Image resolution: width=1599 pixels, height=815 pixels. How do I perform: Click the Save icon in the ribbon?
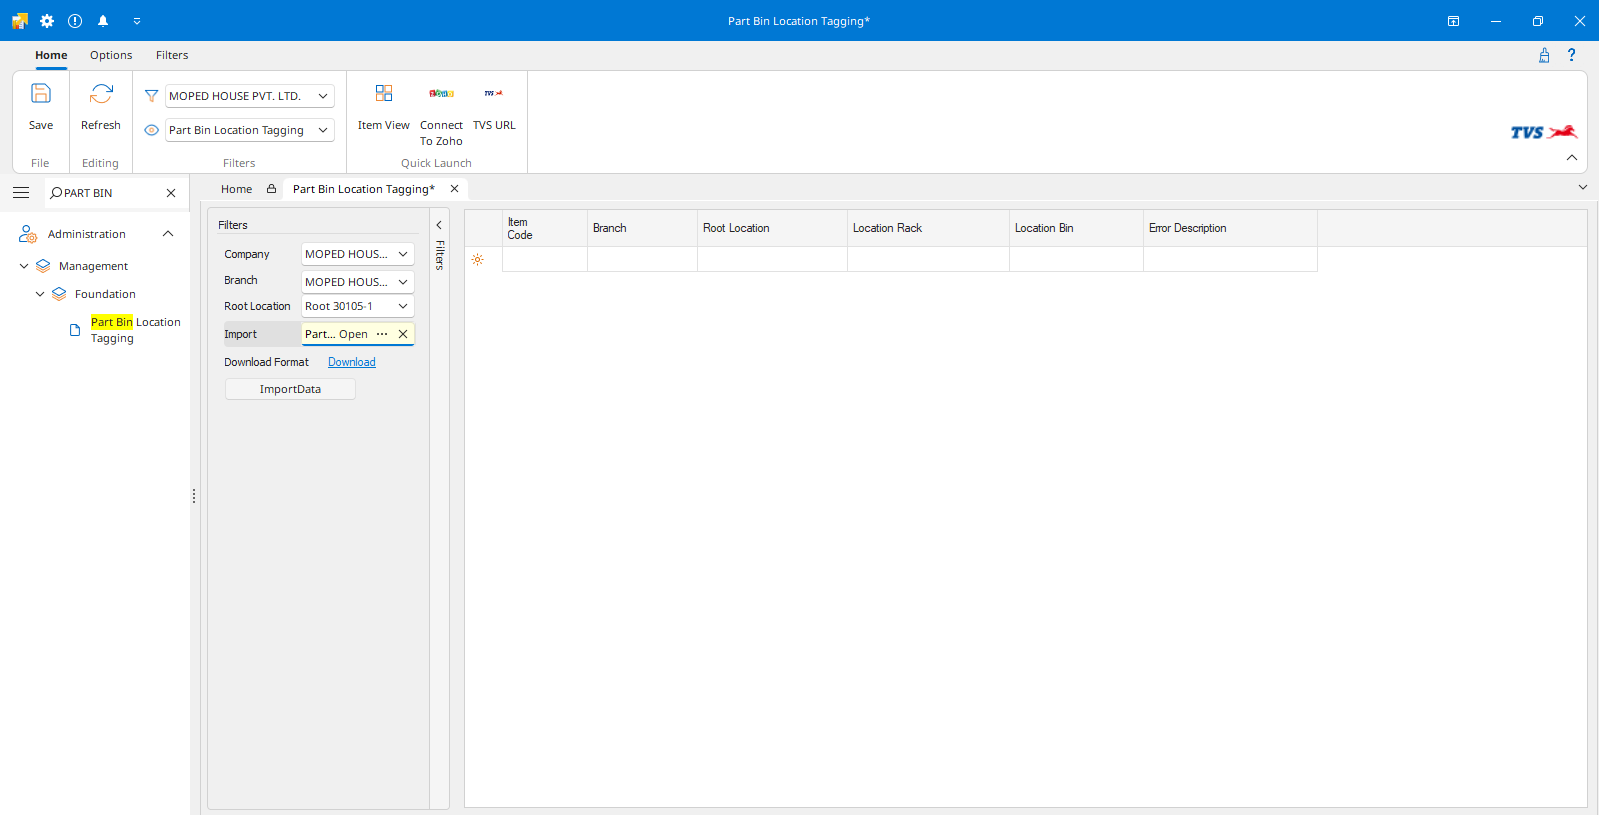pyautogui.click(x=41, y=95)
